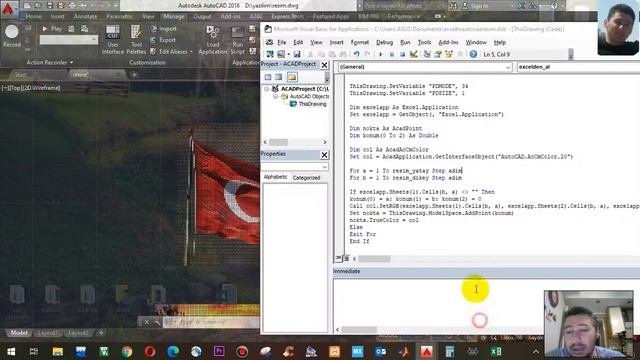This screenshot has height=360, width=640.
Task: Open the User Interface CUI tool
Action: click(x=113, y=40)
